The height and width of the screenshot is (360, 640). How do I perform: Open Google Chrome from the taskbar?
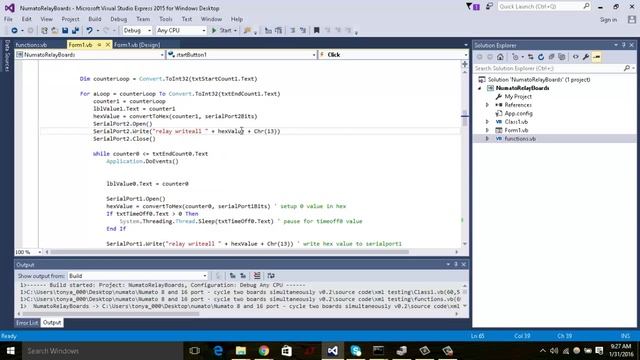(264, 351)
